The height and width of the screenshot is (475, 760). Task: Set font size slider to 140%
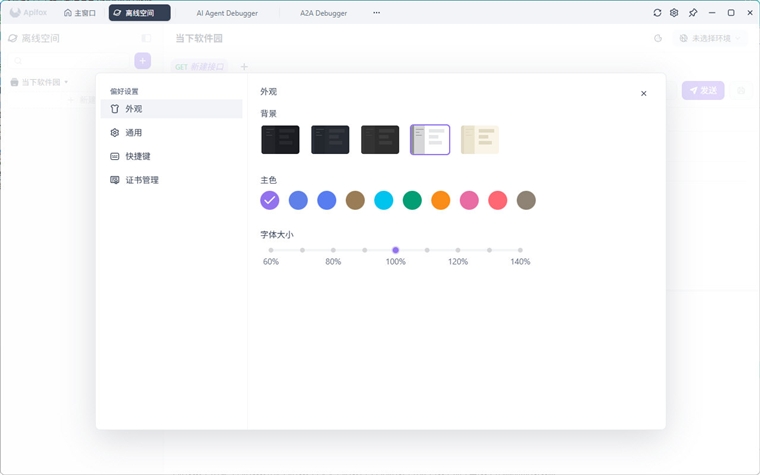tap(520, 250)
